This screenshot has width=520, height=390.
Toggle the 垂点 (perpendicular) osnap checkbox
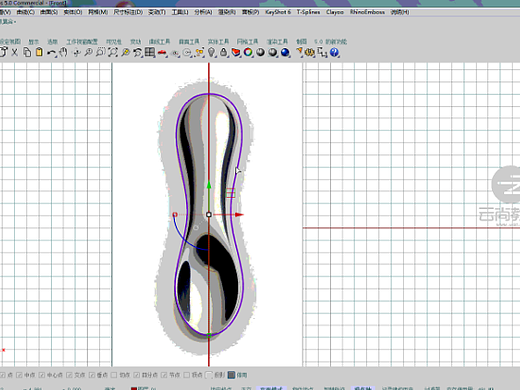(x=92, y=375)
